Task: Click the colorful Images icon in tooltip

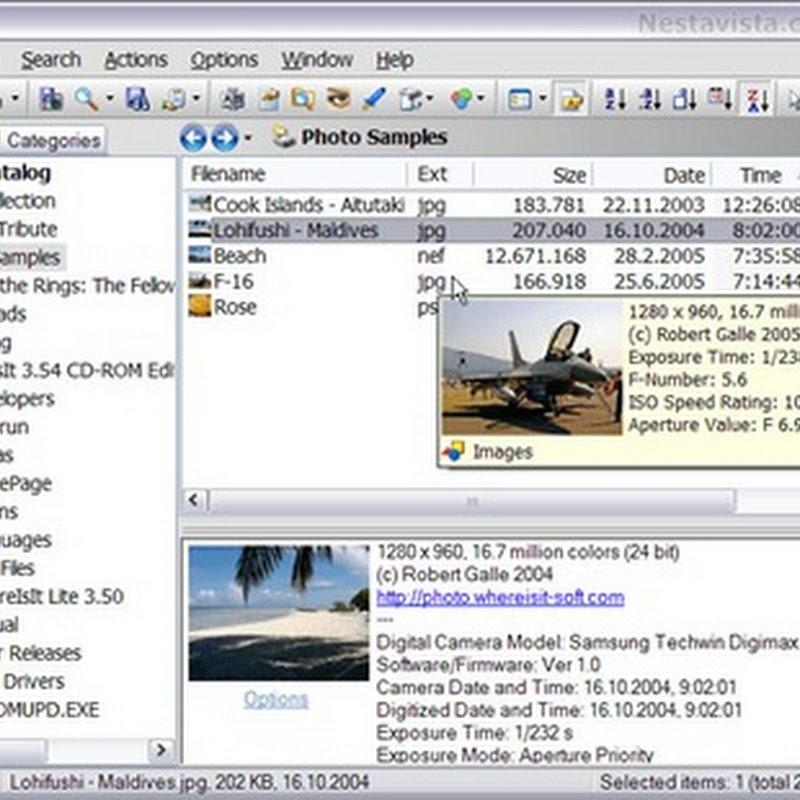Action: (x=454, y=451)
